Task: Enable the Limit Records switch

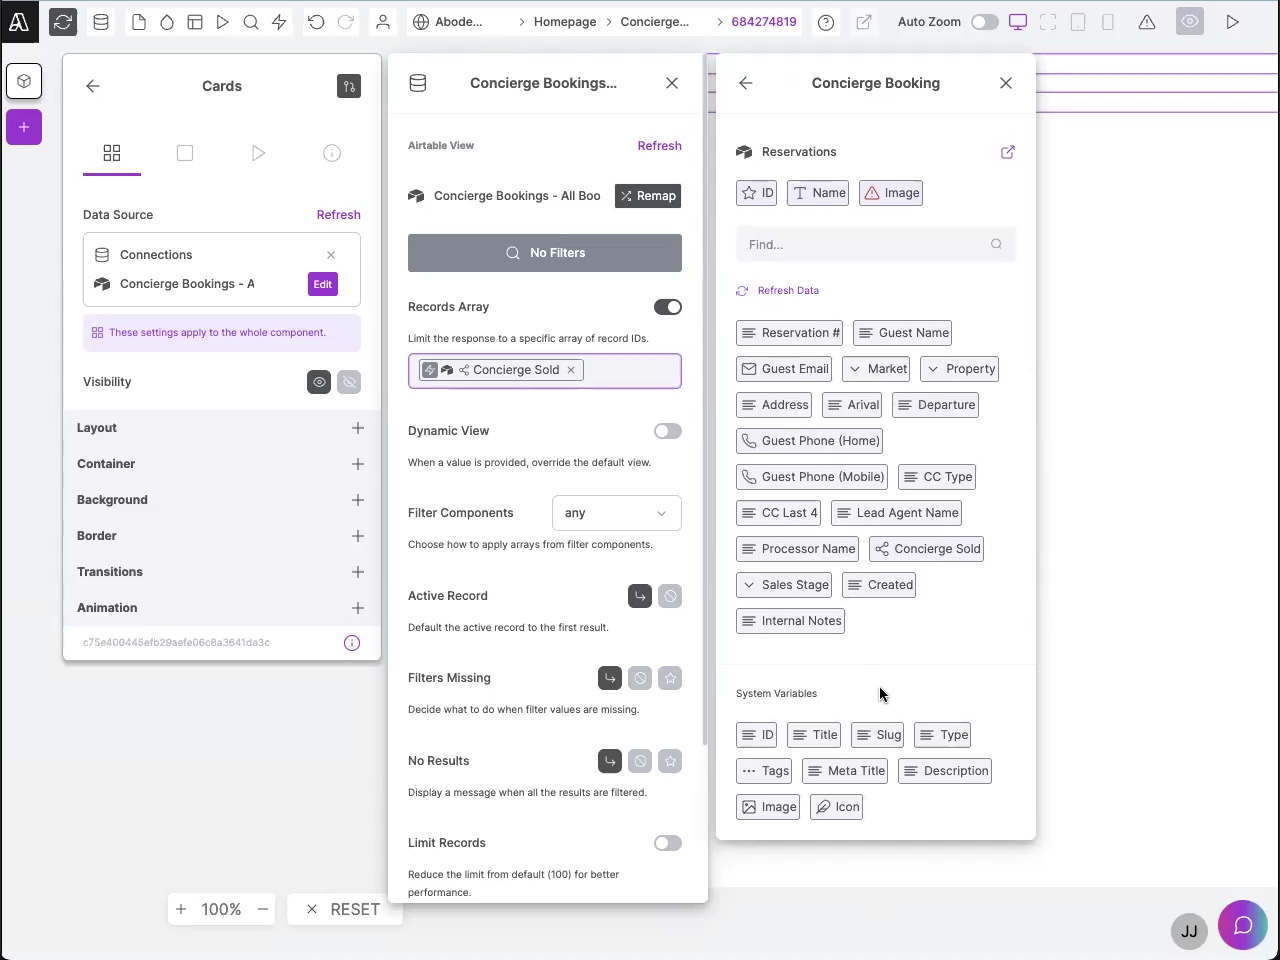Action: [x=668, y=843]
